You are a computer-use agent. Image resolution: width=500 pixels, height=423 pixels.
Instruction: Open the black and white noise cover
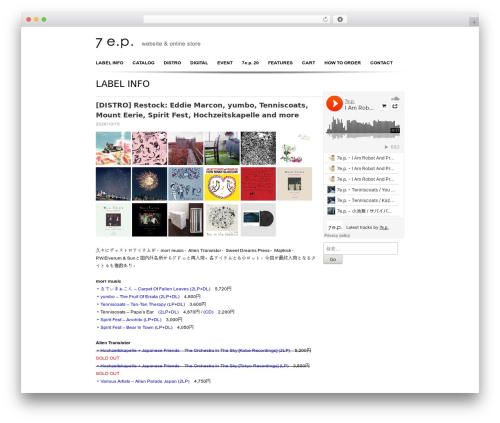point(258,148)
